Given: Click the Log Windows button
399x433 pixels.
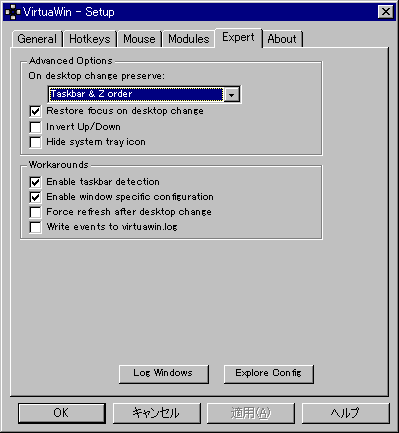Looking at the screenshot, I should point(164,374).
